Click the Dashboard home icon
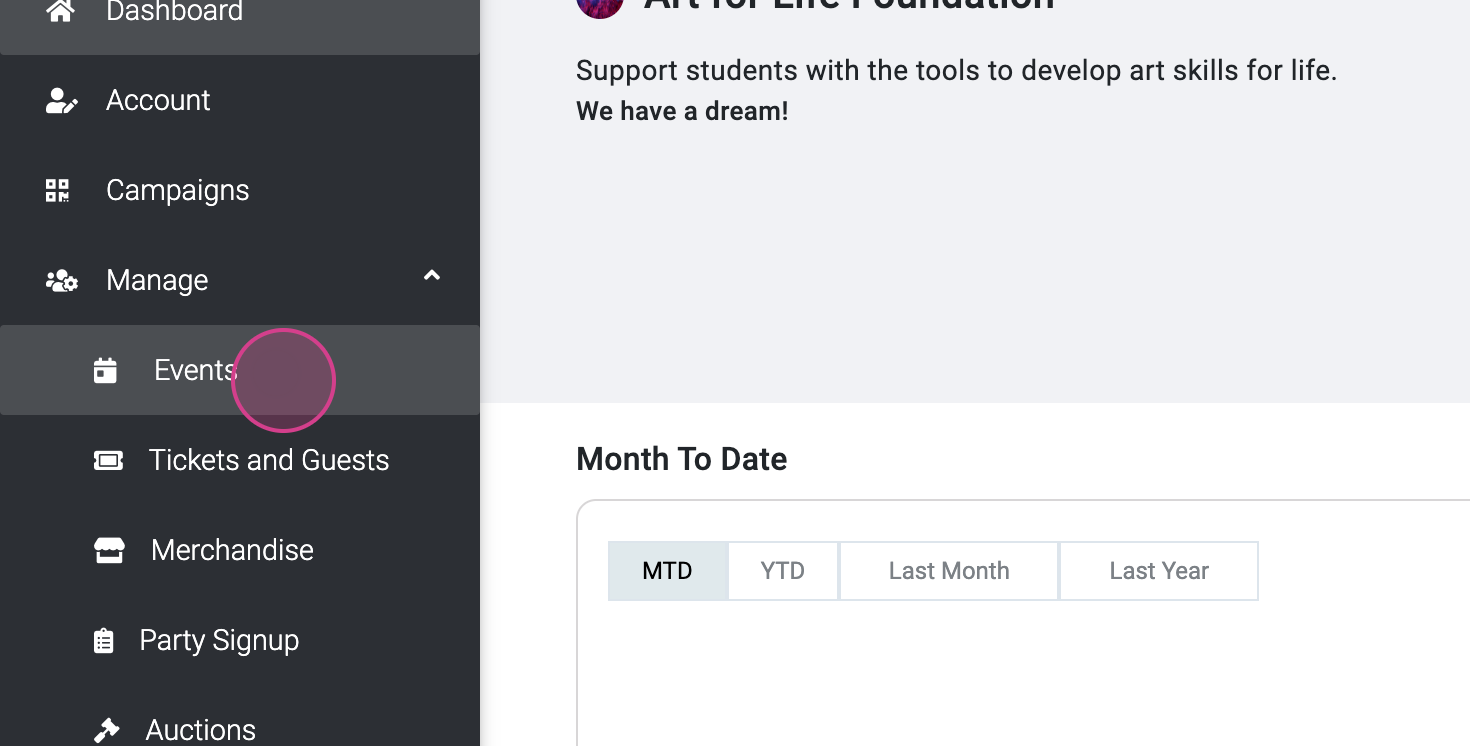Screen dimensions: 1470x746 click(61, 11)
